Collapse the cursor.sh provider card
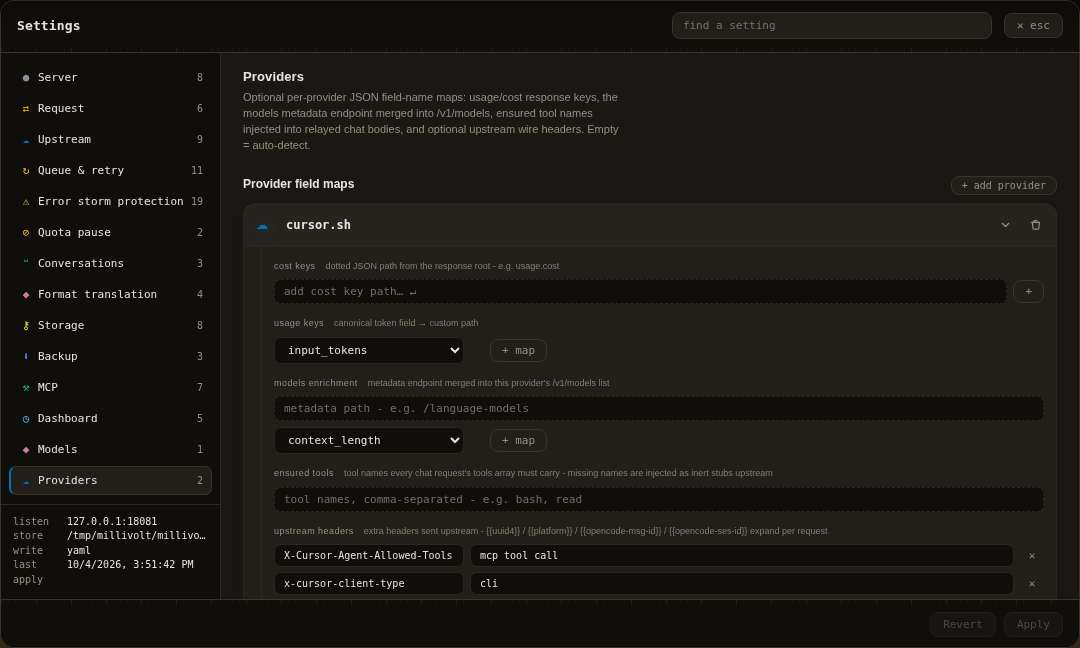Screen dimensions: 1080x648 pyautogui.click(x=1006, y=225)
